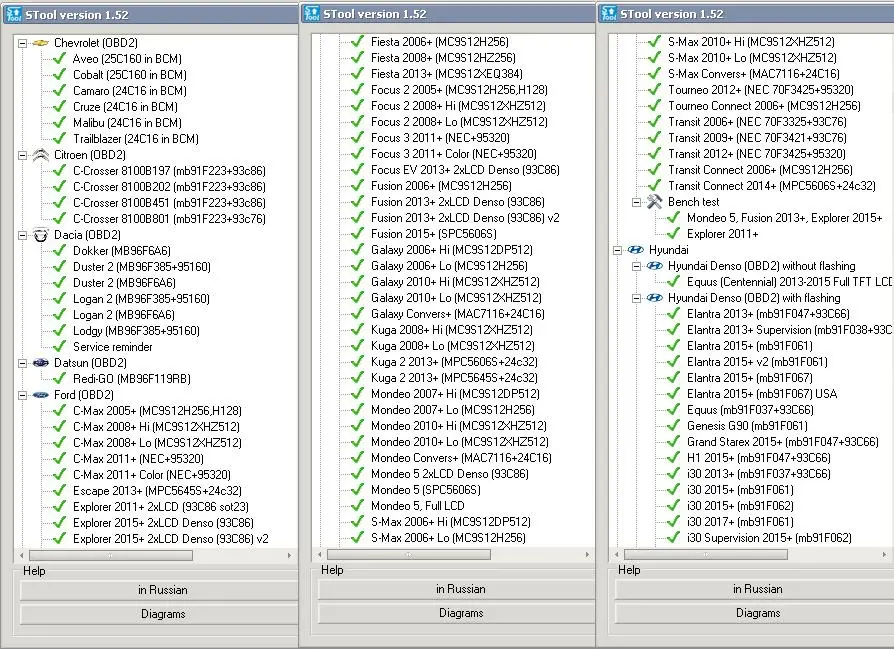Click 'in Russian' button in right window

pyautogui.click(x=754, y=589)
